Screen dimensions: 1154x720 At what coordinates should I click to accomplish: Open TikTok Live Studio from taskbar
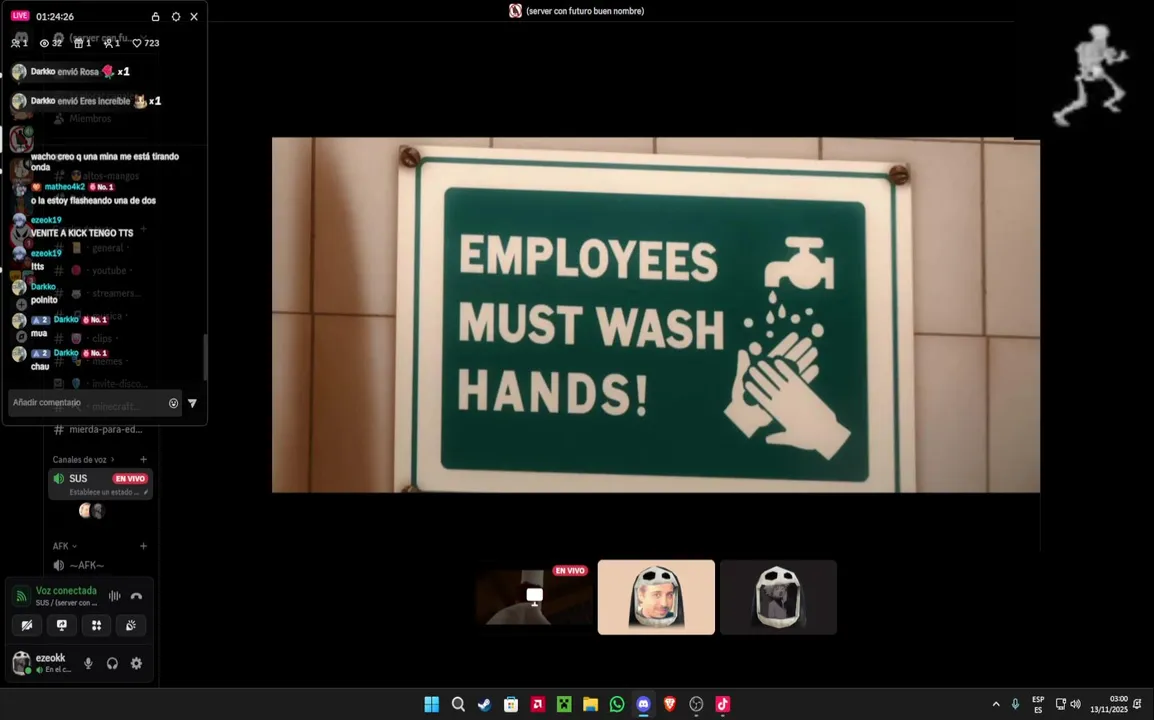click(723, 705)
